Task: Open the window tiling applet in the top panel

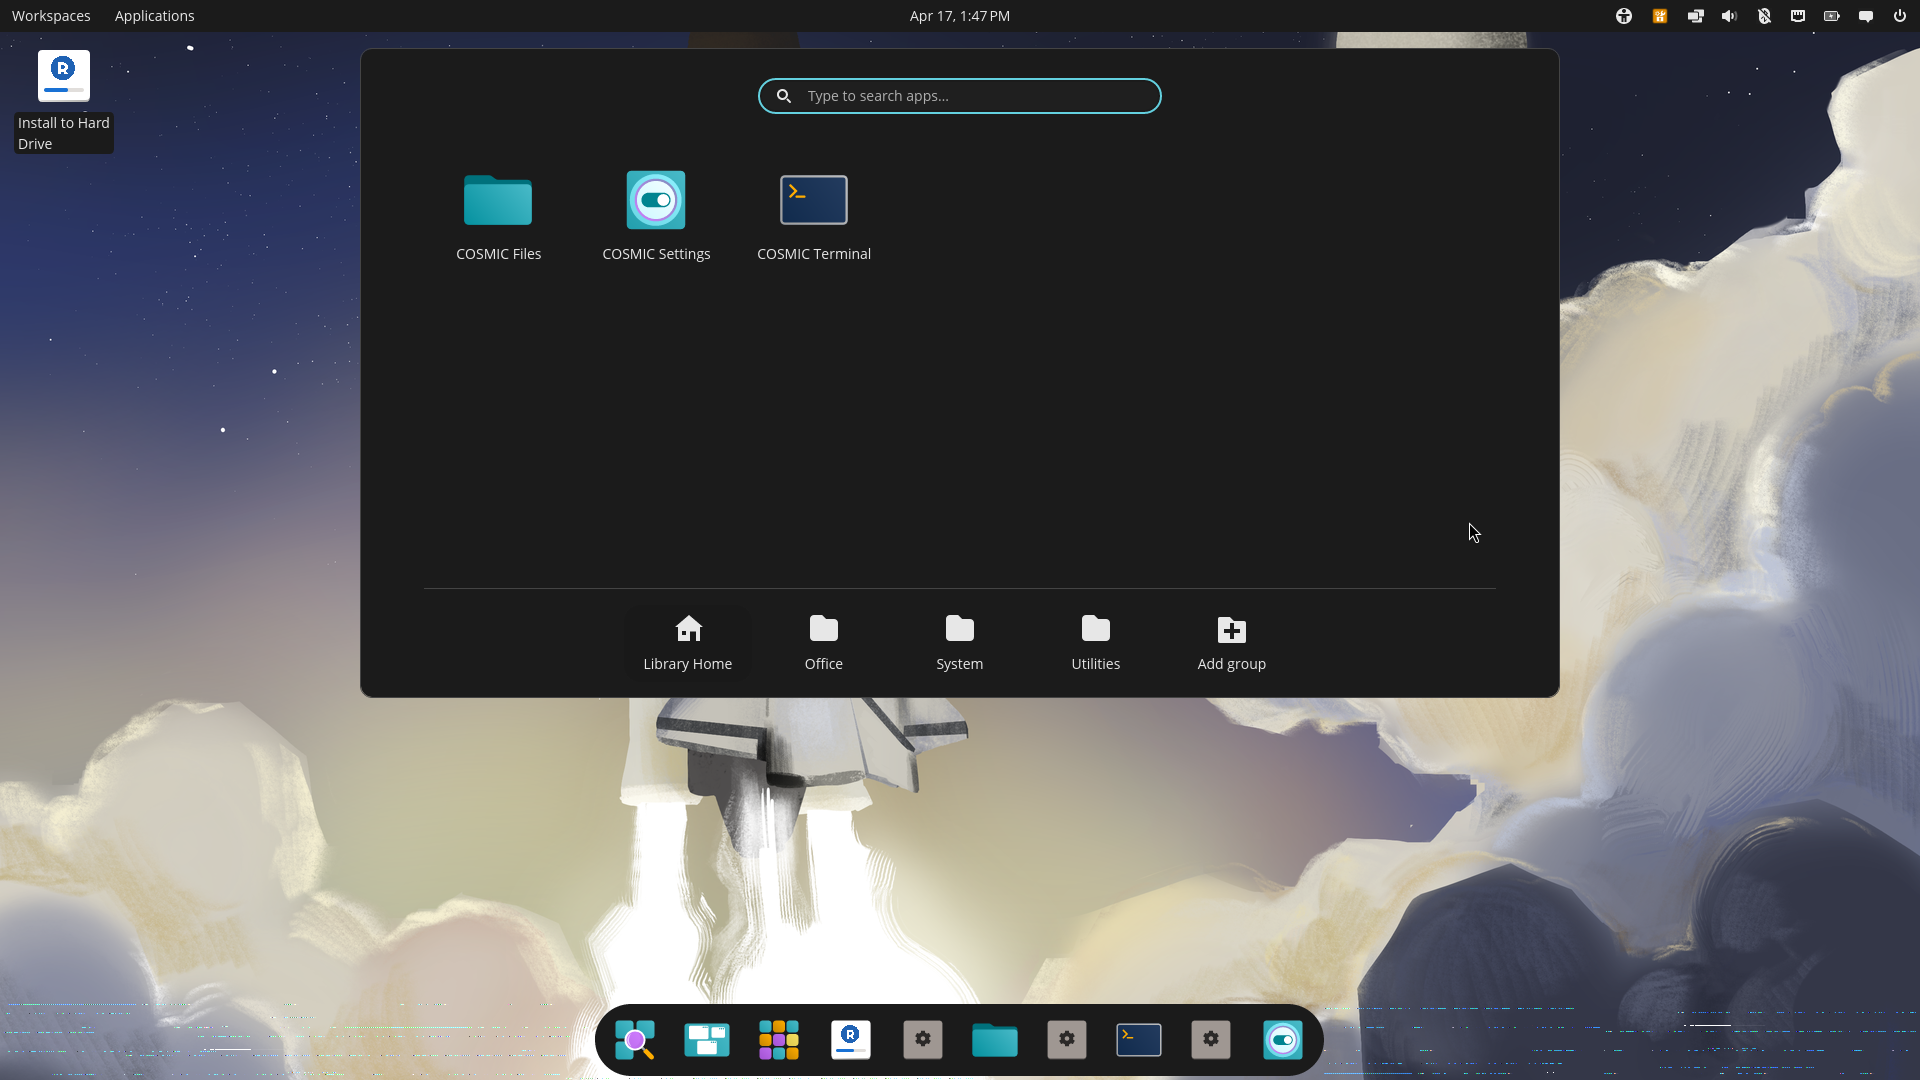Action: click(1695, 16)
